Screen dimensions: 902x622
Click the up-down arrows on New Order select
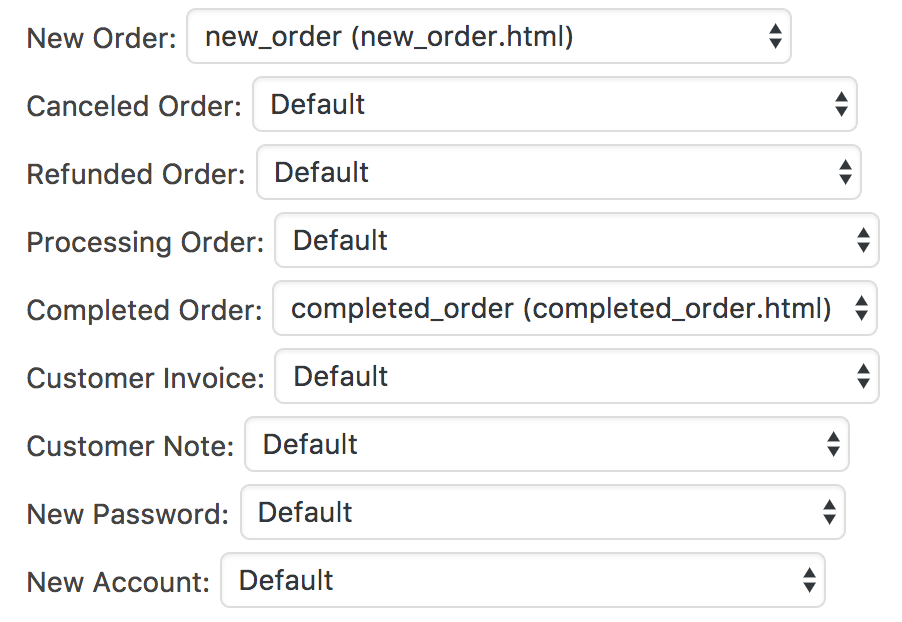(x=775, y=37)
